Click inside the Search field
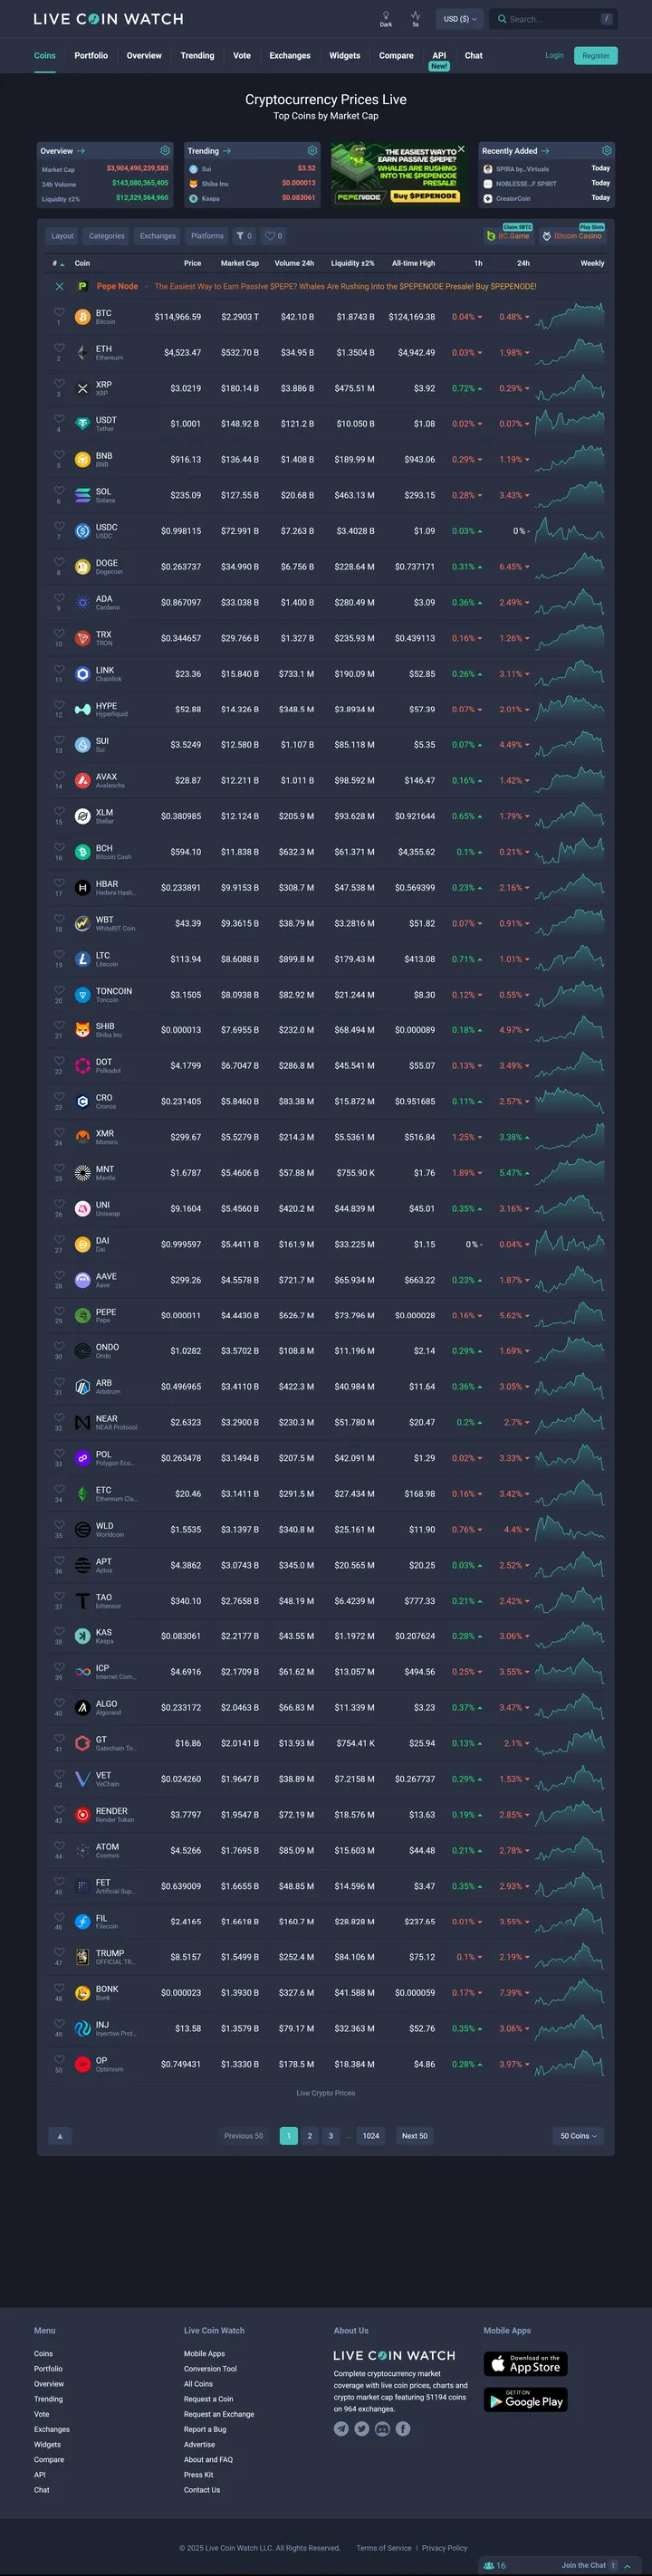 550,18
